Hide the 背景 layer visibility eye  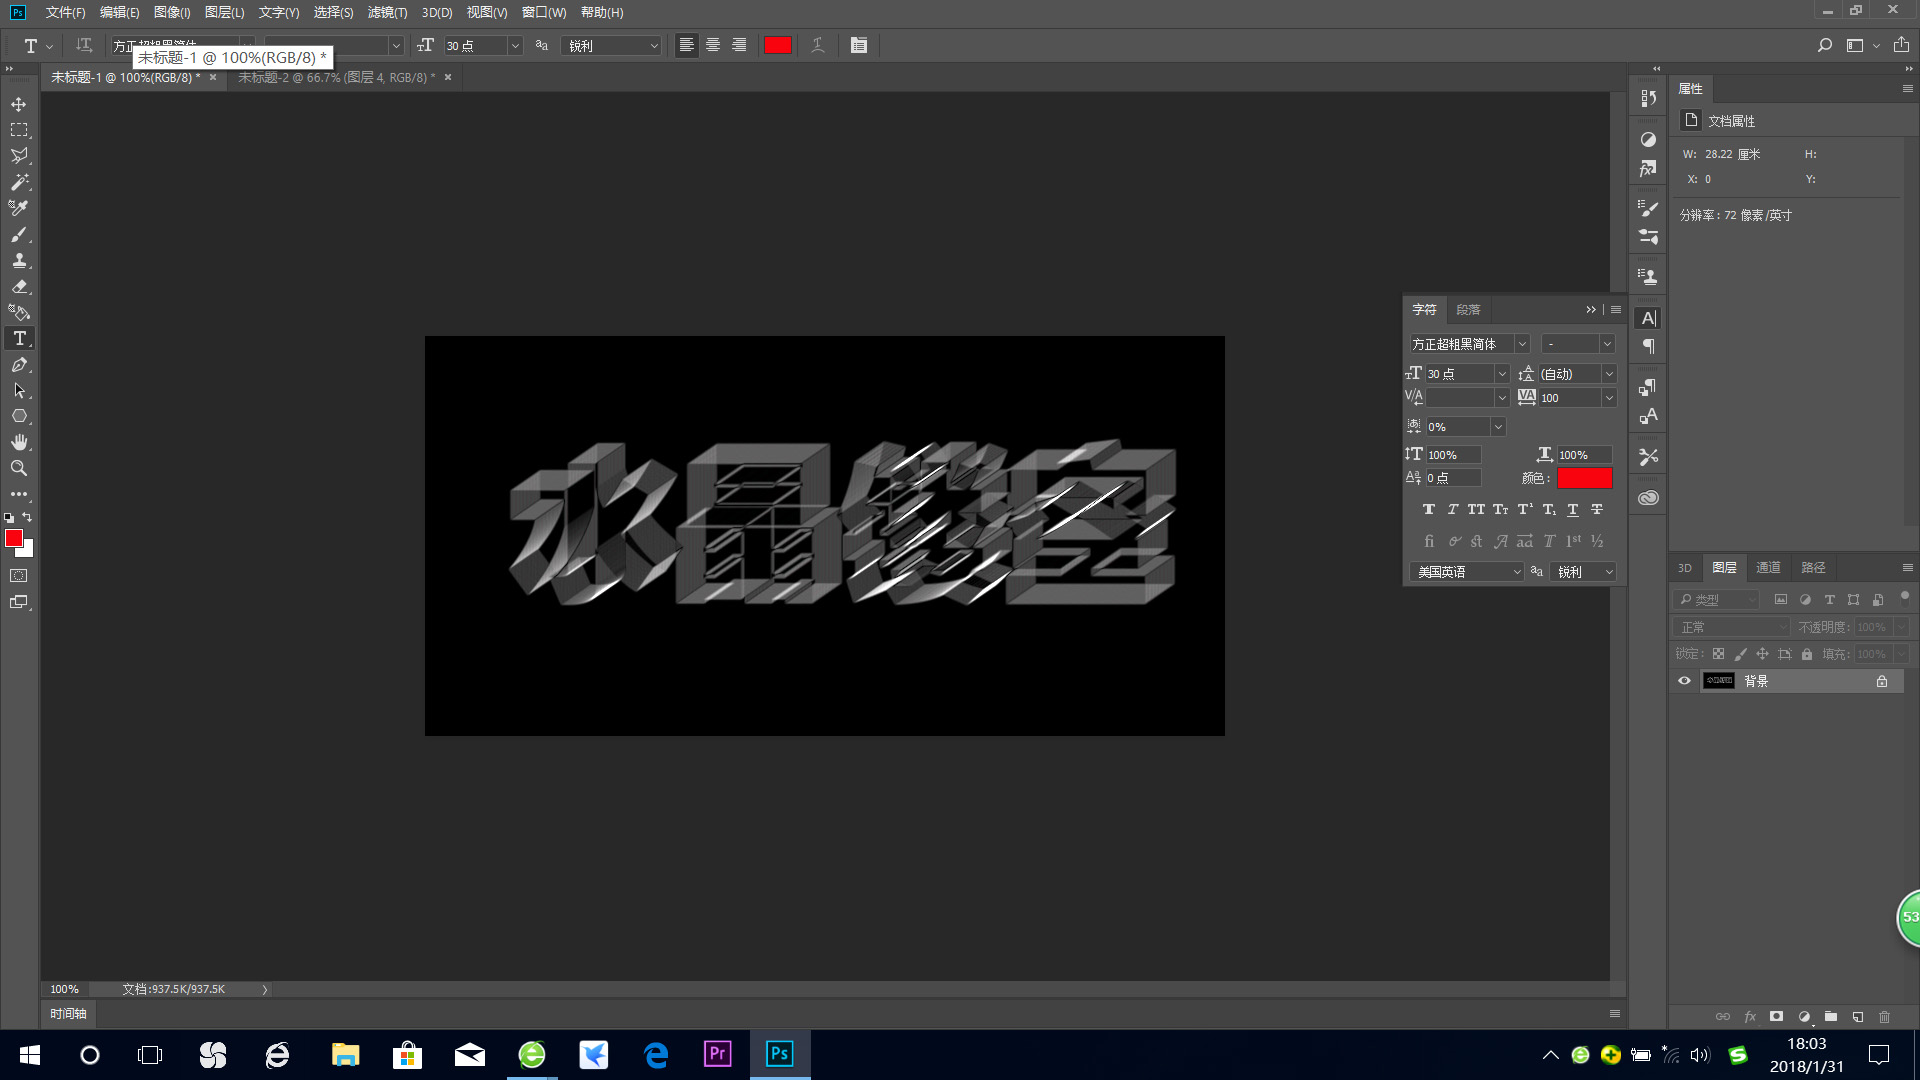coord(1684,681)
